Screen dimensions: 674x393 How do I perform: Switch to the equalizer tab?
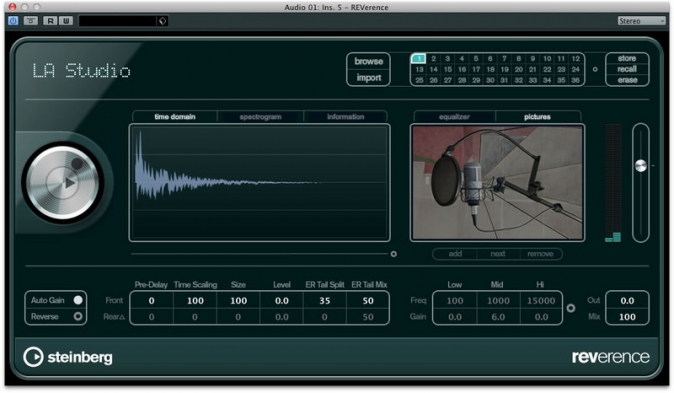[454, 117]
